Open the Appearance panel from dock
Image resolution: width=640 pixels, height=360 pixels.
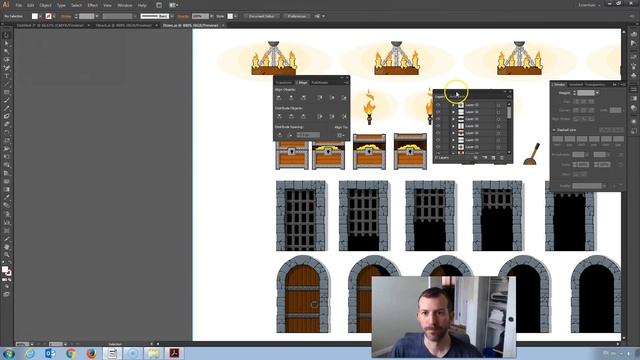[633, 122]
